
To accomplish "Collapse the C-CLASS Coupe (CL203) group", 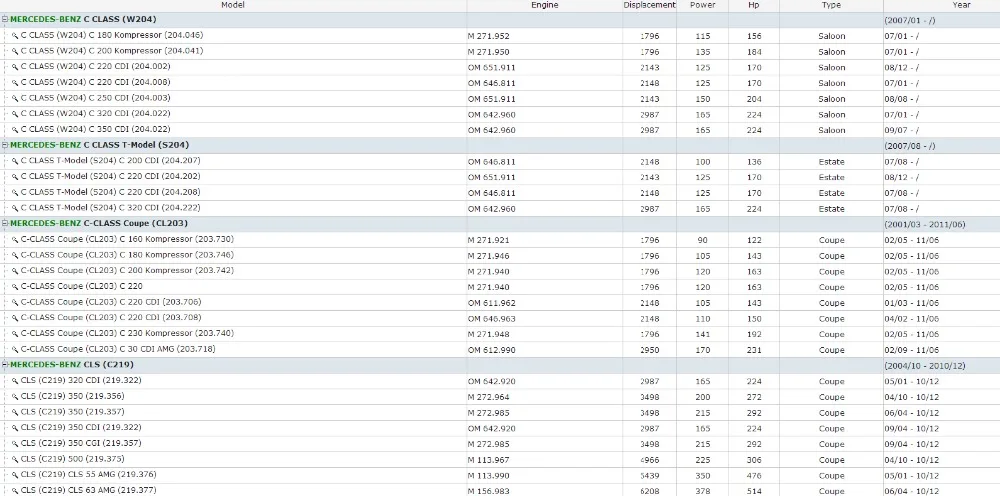I will (x=5, y=224).
